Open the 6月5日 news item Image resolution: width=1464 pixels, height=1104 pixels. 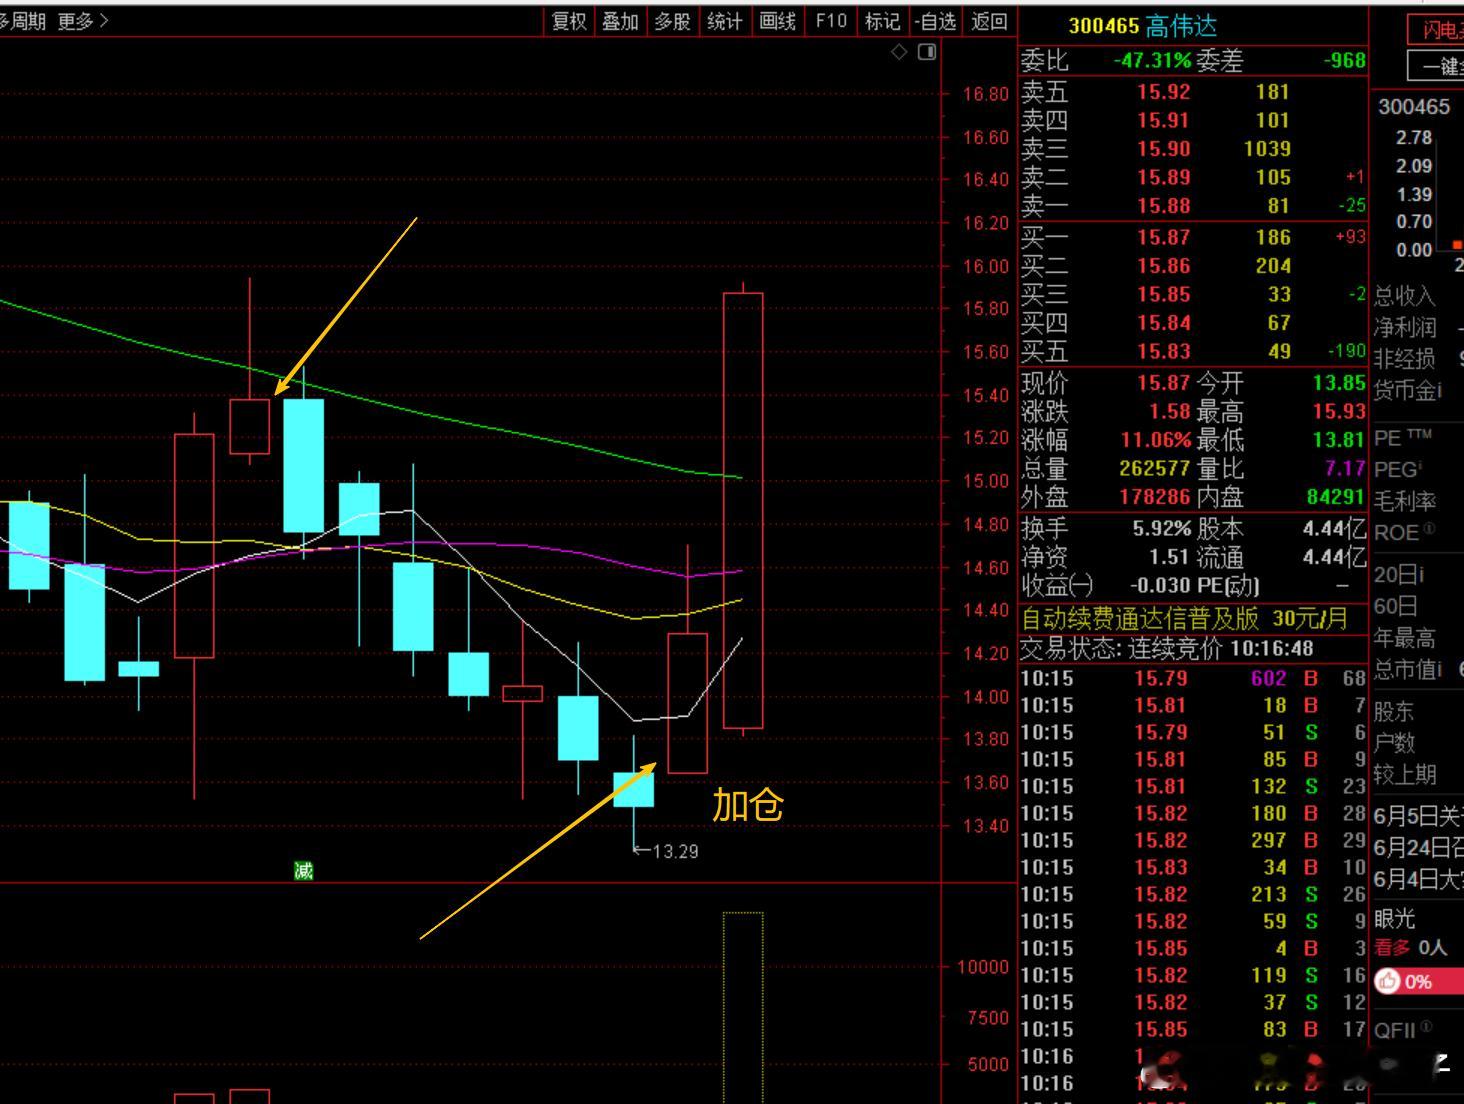(1418, 816)
